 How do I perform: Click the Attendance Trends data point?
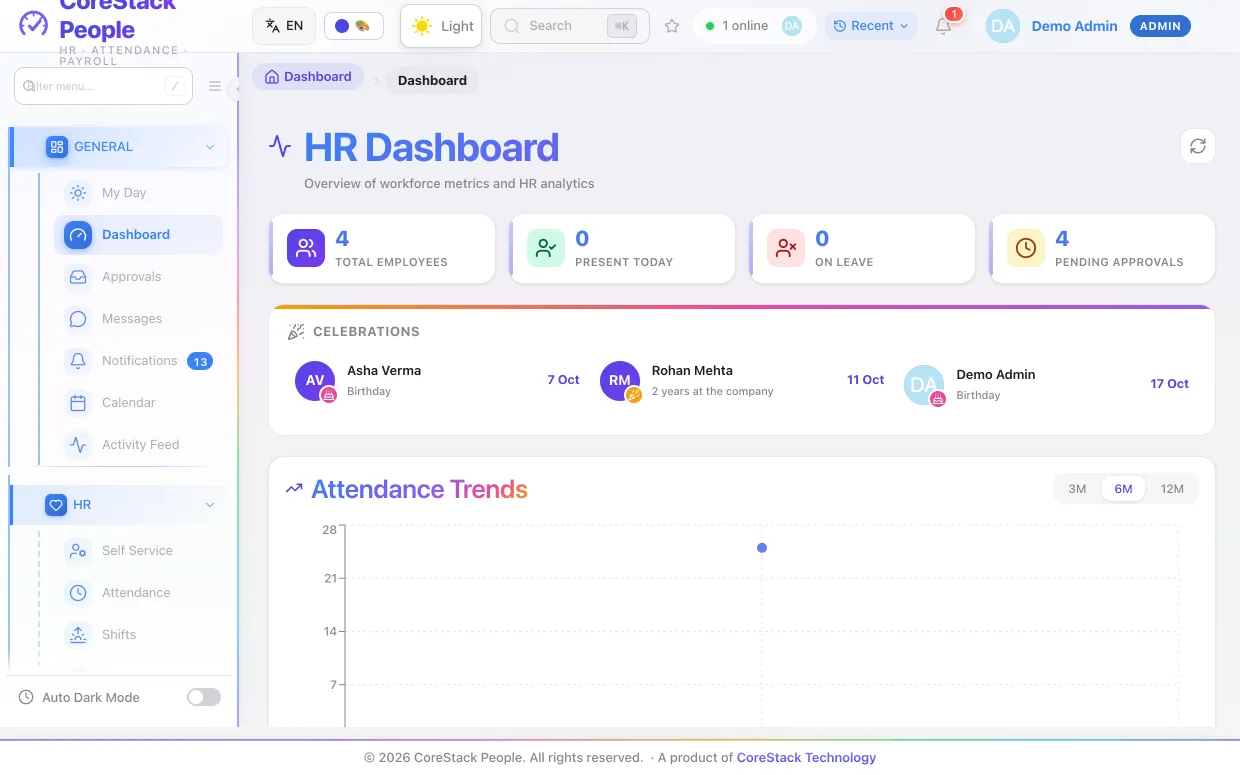tap(762, 548)
